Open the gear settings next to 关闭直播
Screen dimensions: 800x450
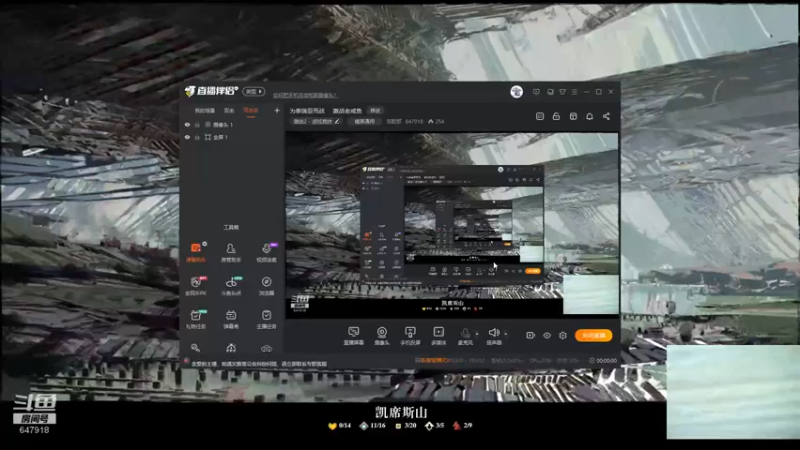point(563,335)
